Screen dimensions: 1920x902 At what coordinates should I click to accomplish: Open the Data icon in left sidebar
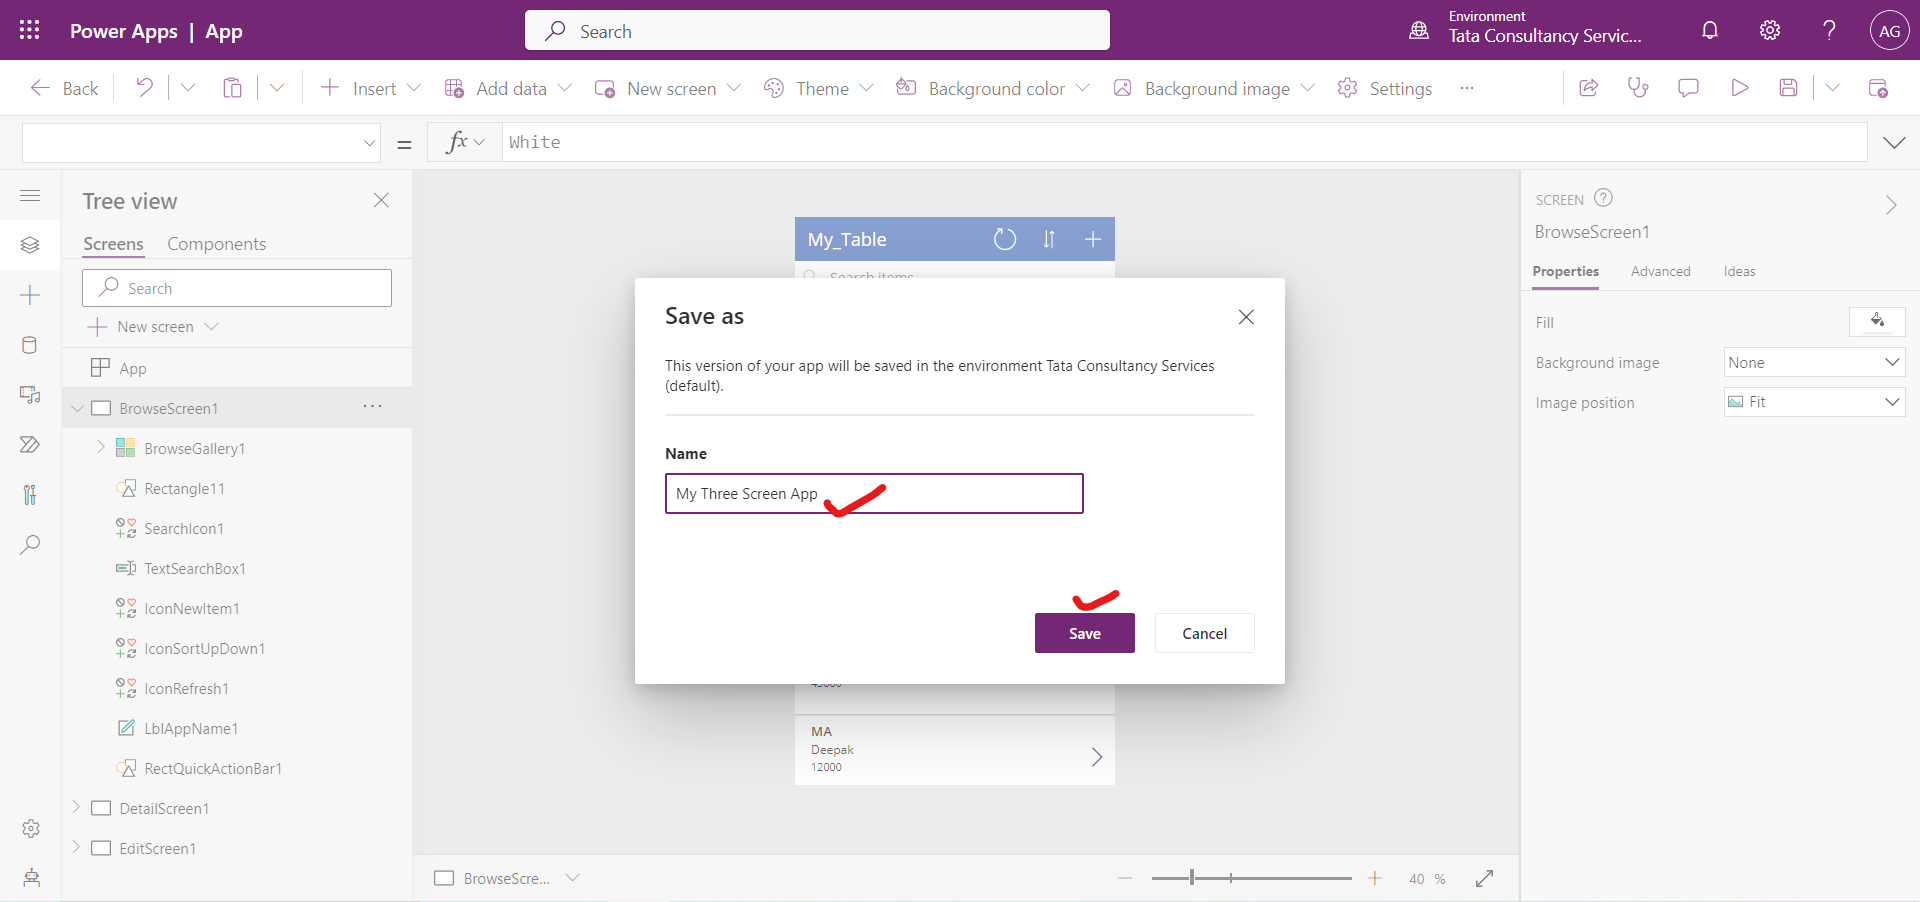[30, 345]
